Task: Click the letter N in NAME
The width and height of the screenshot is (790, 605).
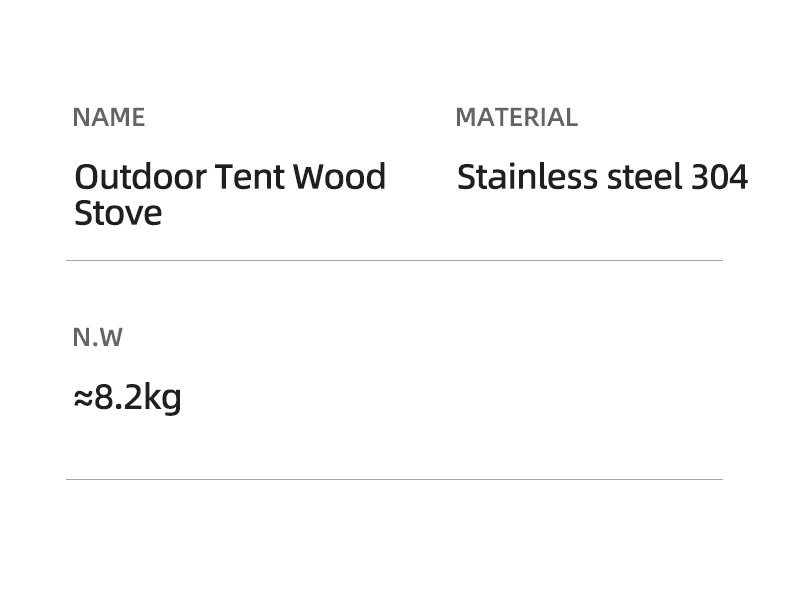Action: (80, 117)
